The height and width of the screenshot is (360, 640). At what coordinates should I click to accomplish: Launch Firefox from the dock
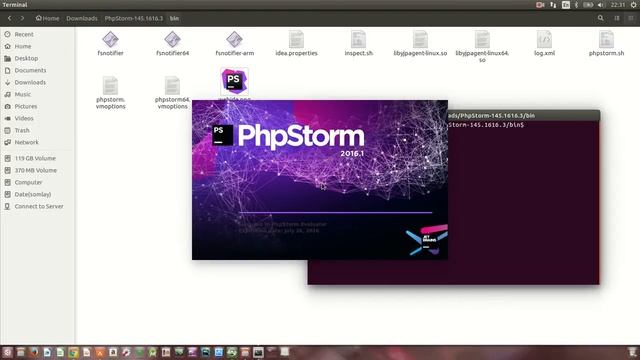coord(34,352)
